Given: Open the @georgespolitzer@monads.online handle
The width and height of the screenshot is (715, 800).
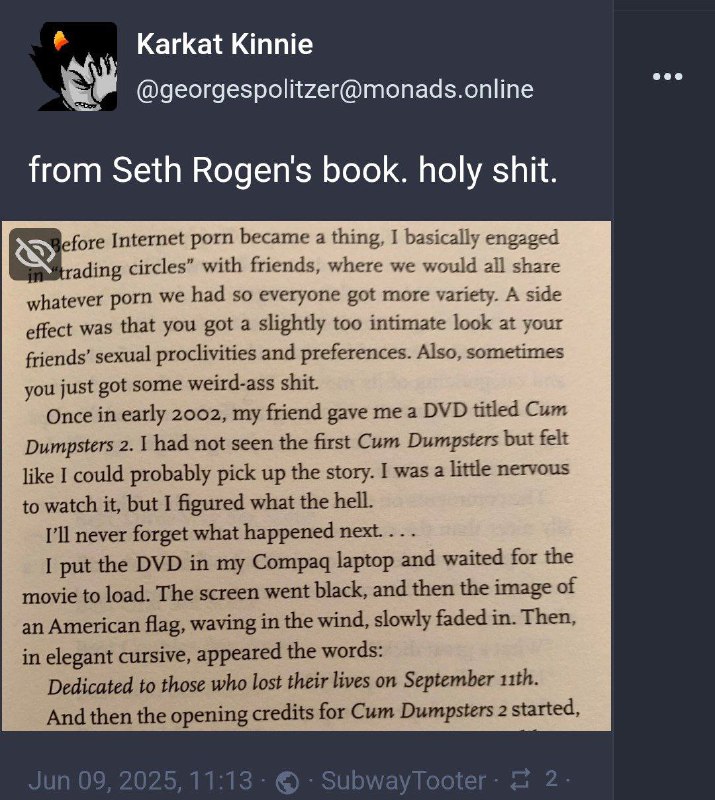Looking at the screenshot, I should (335, 89).
